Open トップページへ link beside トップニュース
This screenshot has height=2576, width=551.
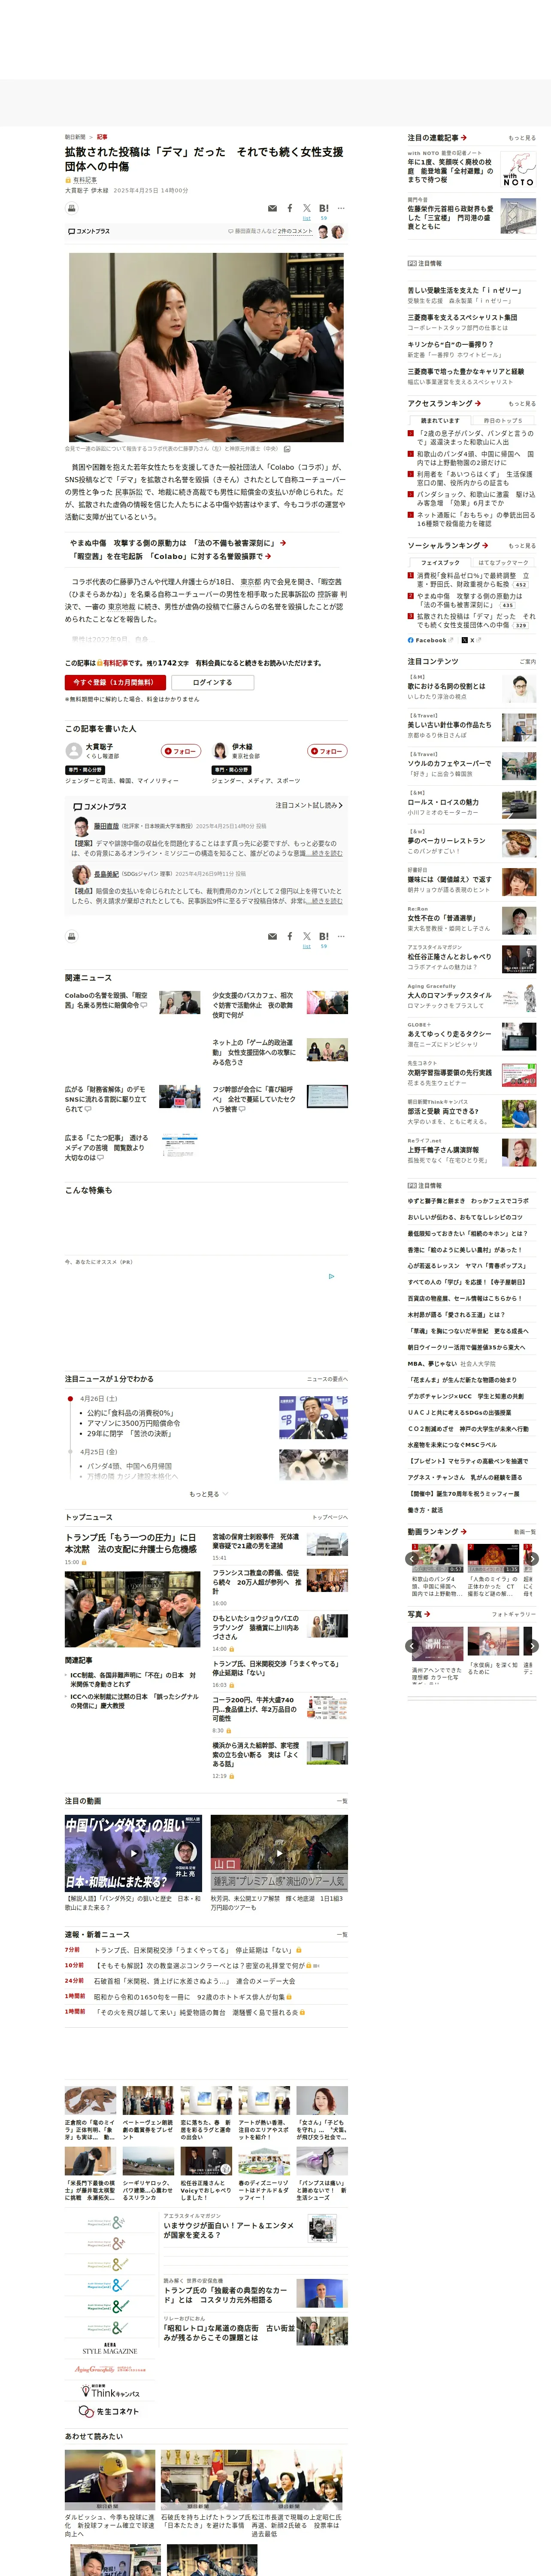[330, 1517]
